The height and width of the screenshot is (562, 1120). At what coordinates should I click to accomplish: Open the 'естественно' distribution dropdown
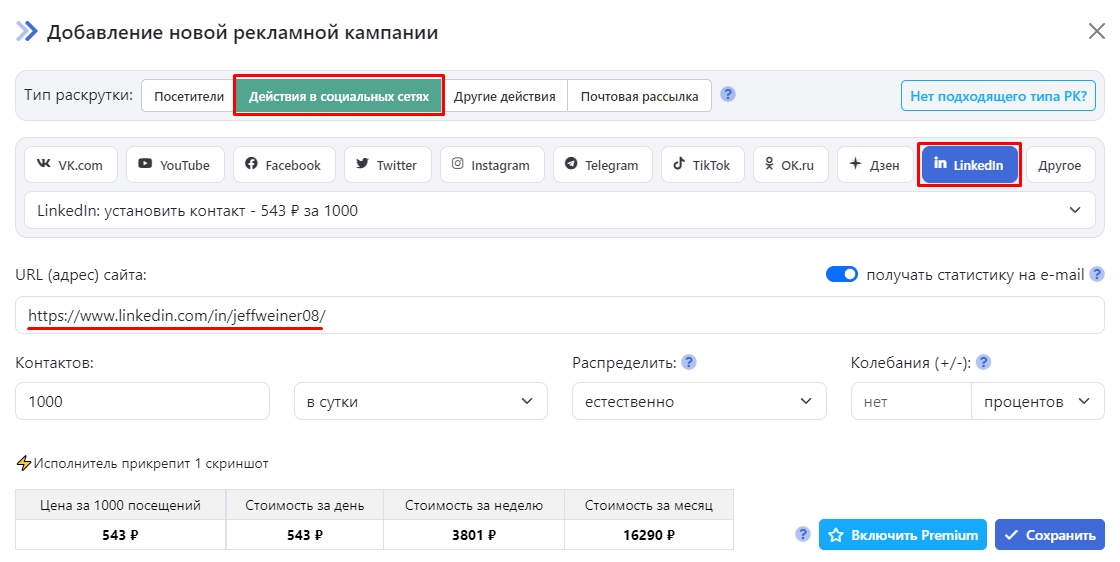click(699, 401)
